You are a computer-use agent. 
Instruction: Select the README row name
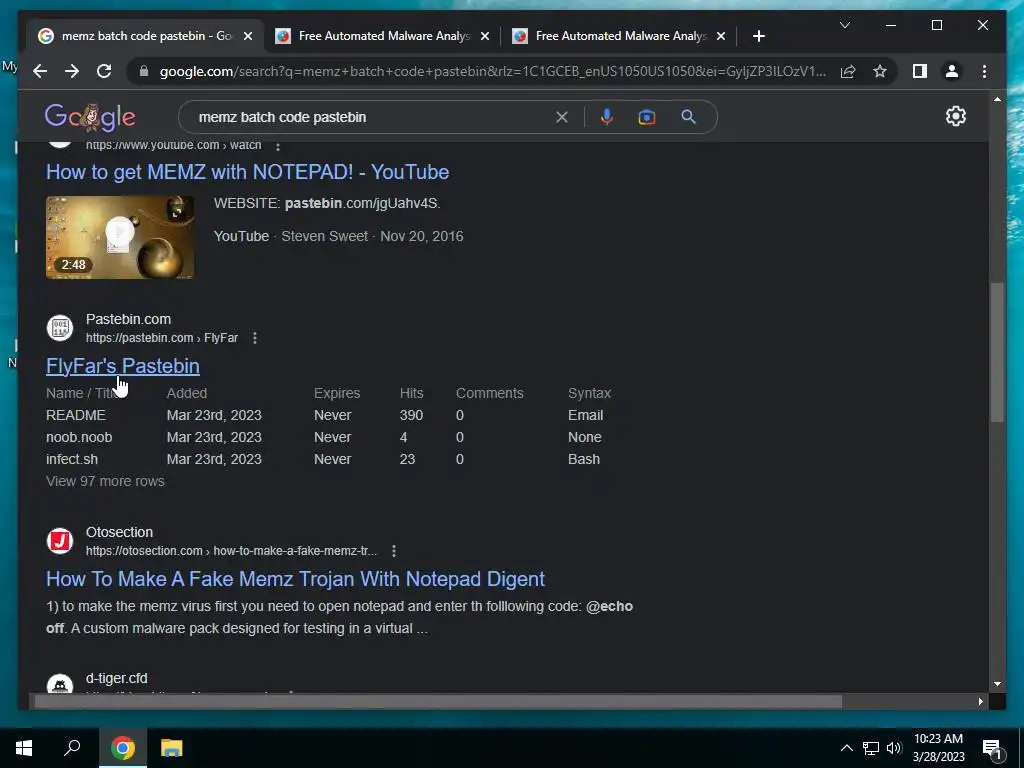(x=76, y=415)
